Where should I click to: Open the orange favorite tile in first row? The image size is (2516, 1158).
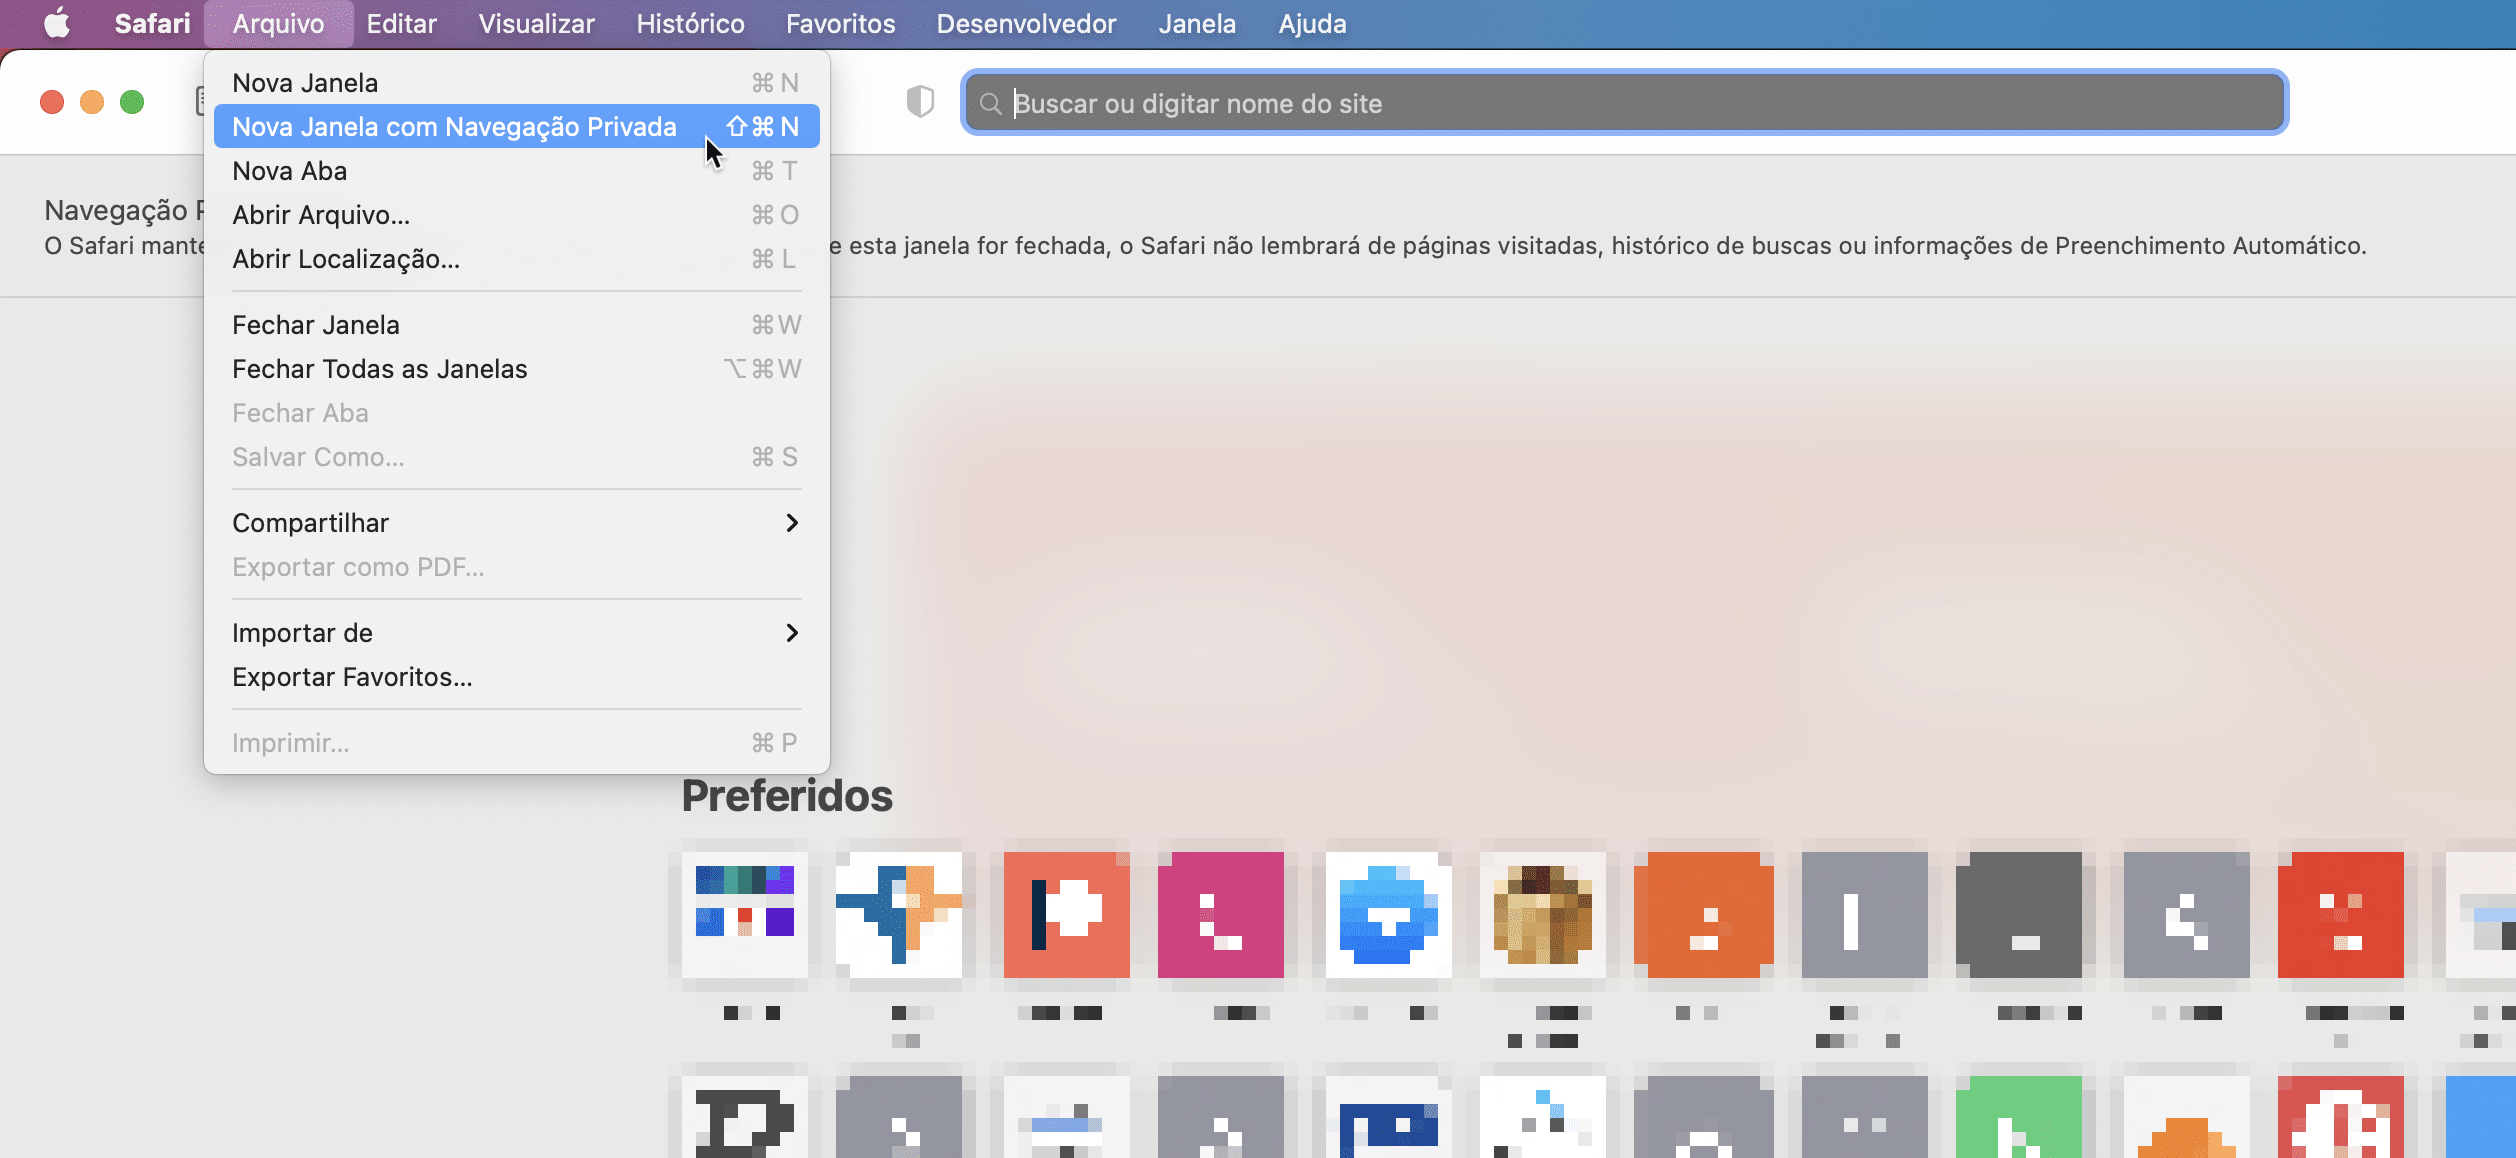click(x=1704, y=915)
